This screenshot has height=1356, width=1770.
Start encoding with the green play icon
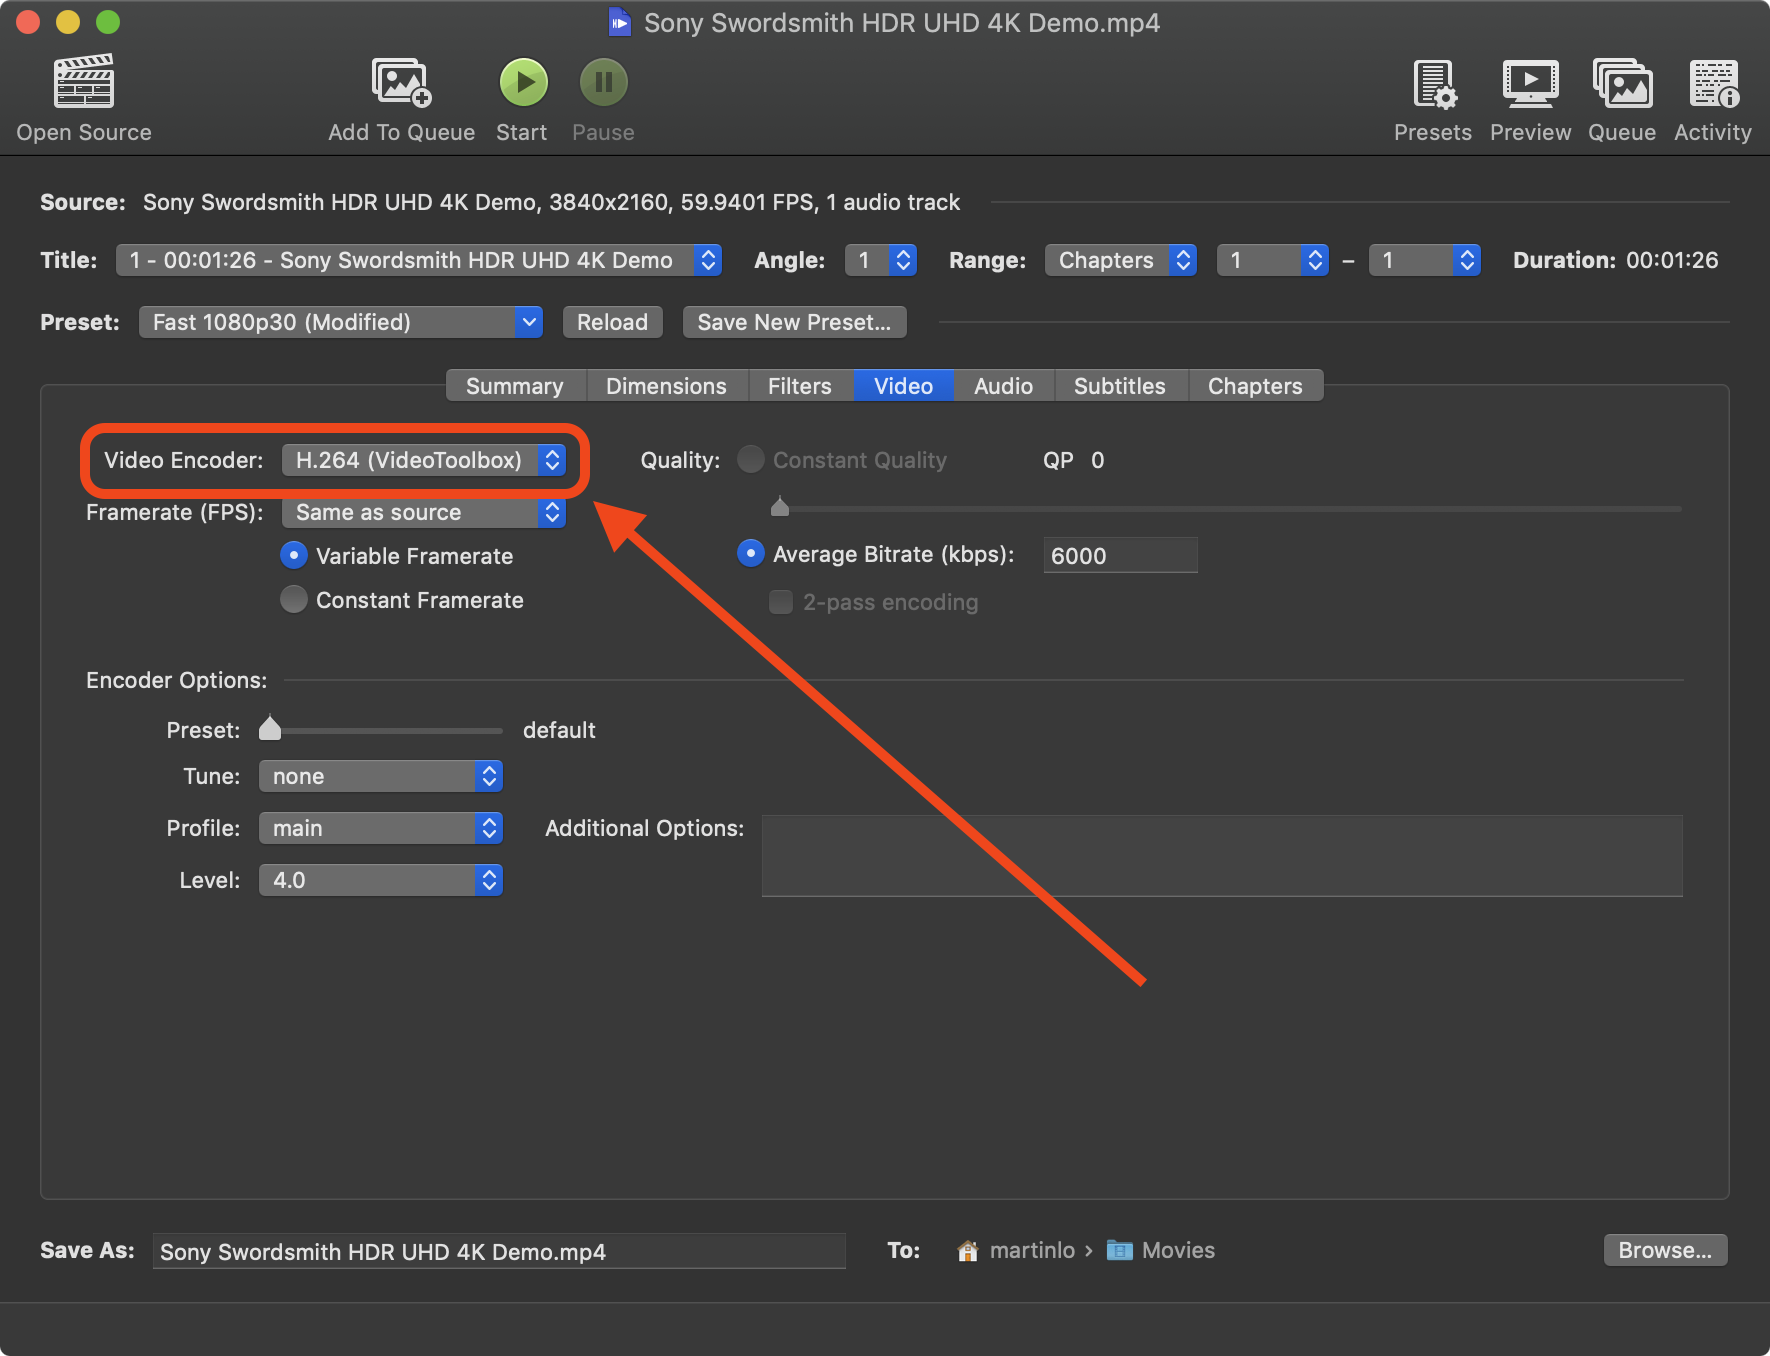[523, 82]
